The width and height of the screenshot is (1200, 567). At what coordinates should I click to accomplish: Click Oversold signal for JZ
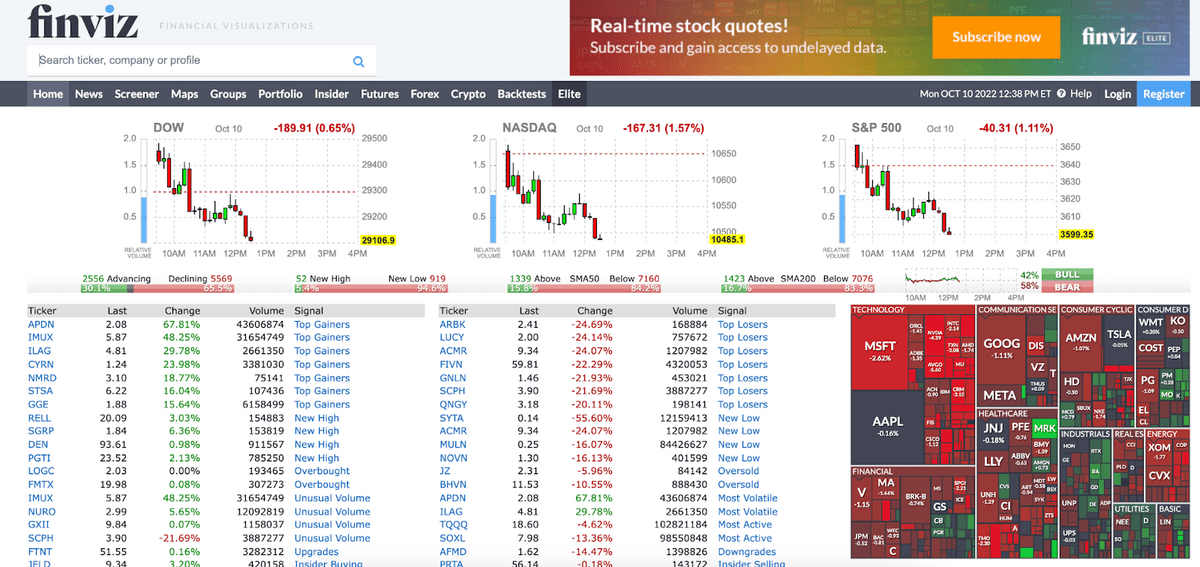(x=739, y=471)
